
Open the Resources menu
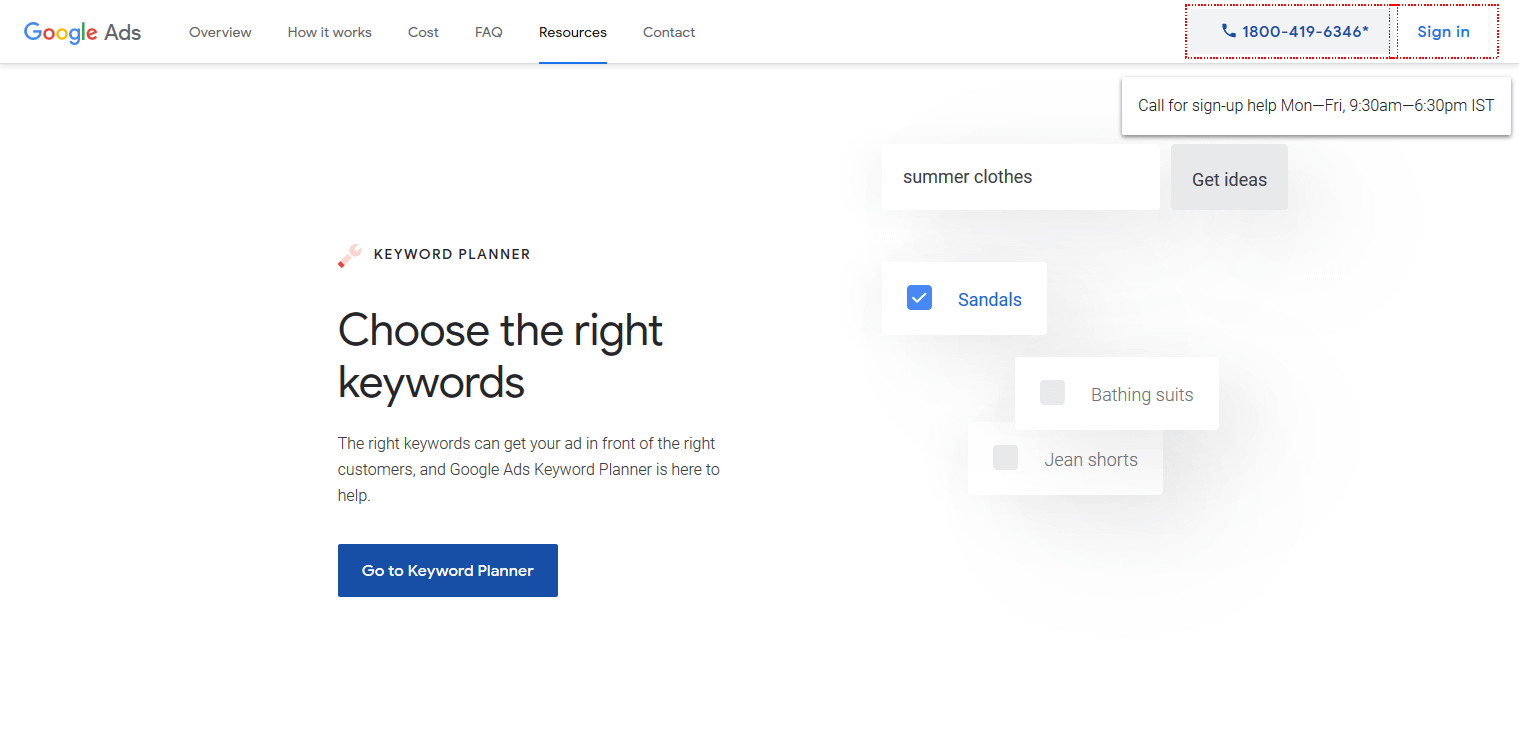(572, 32)
